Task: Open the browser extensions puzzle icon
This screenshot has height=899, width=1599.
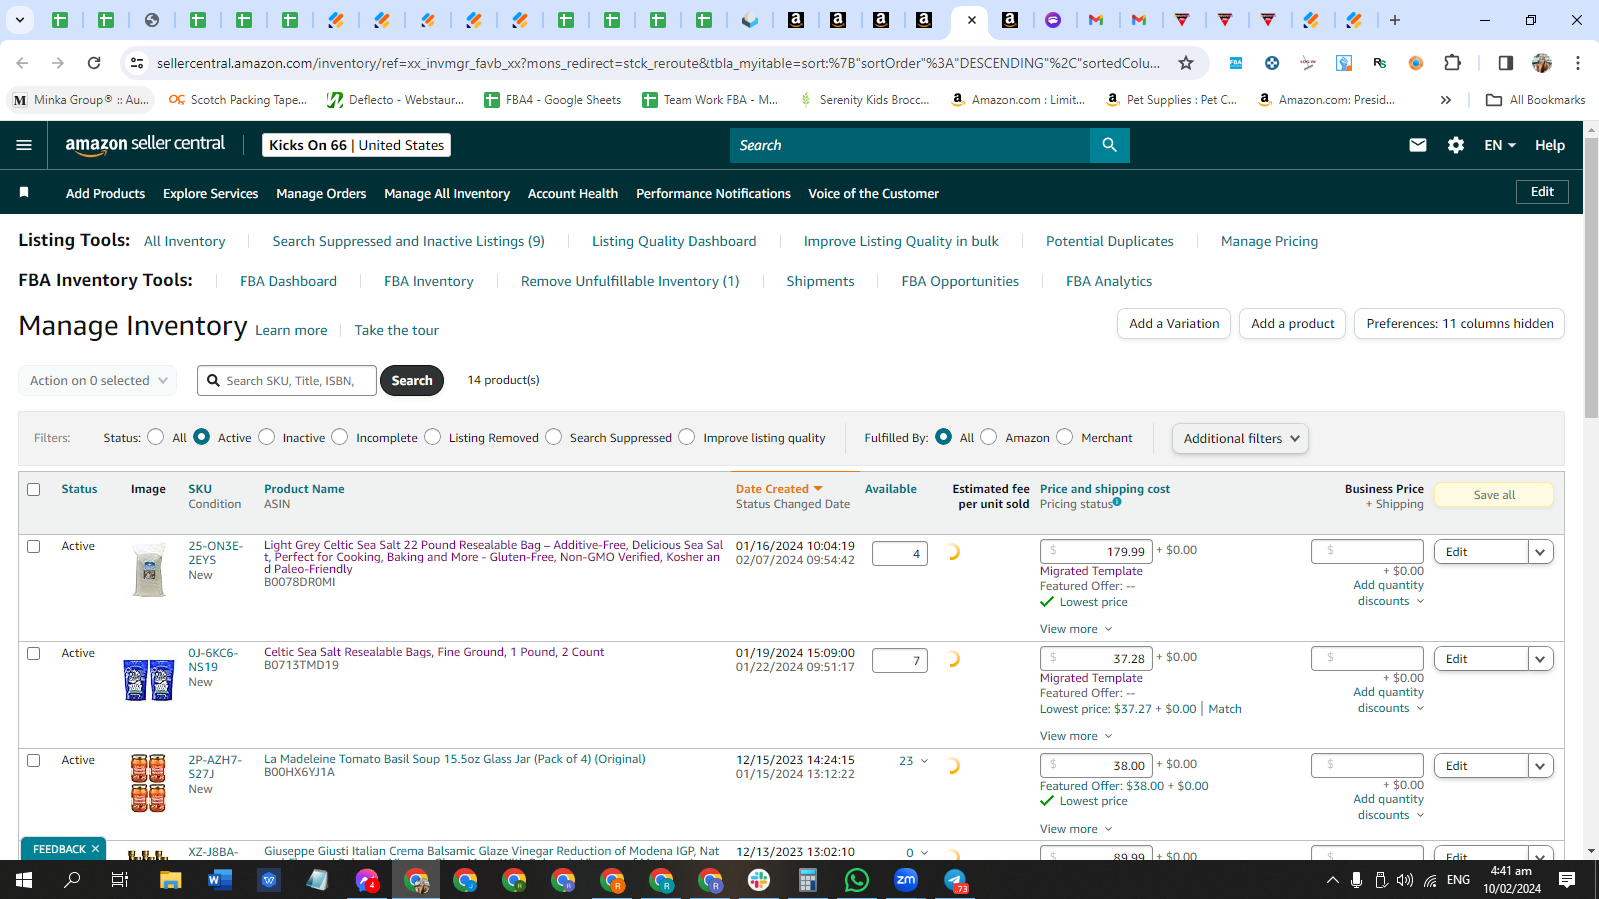Action: point(1453,63)
